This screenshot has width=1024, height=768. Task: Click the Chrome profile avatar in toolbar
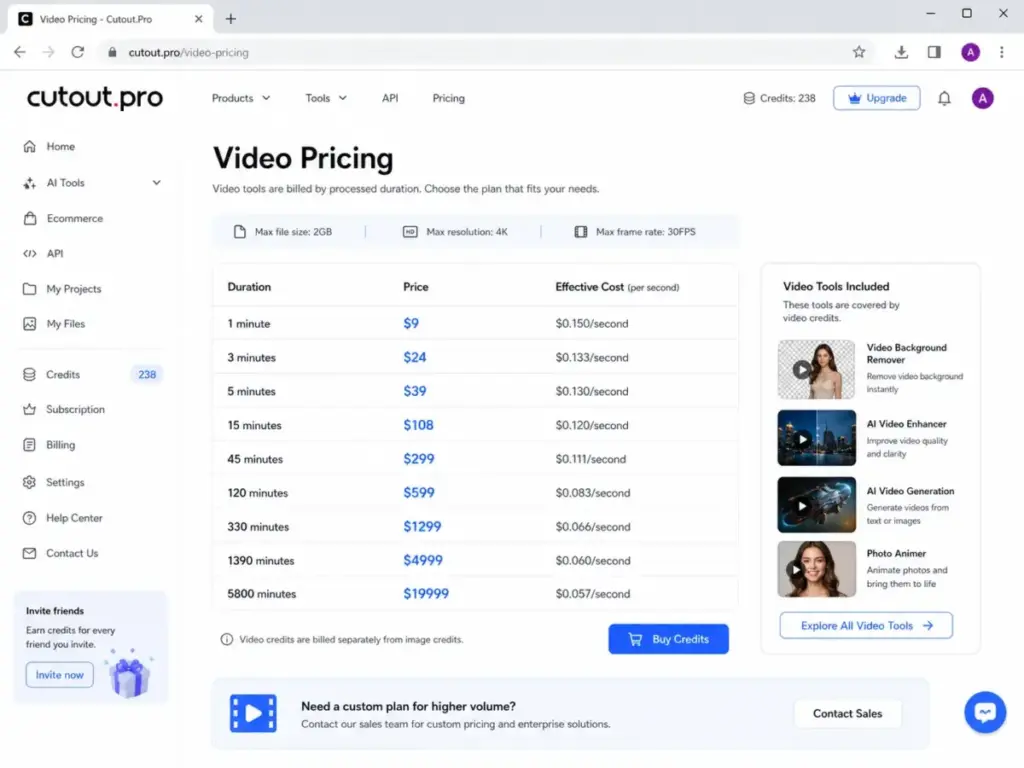[970, 52]
